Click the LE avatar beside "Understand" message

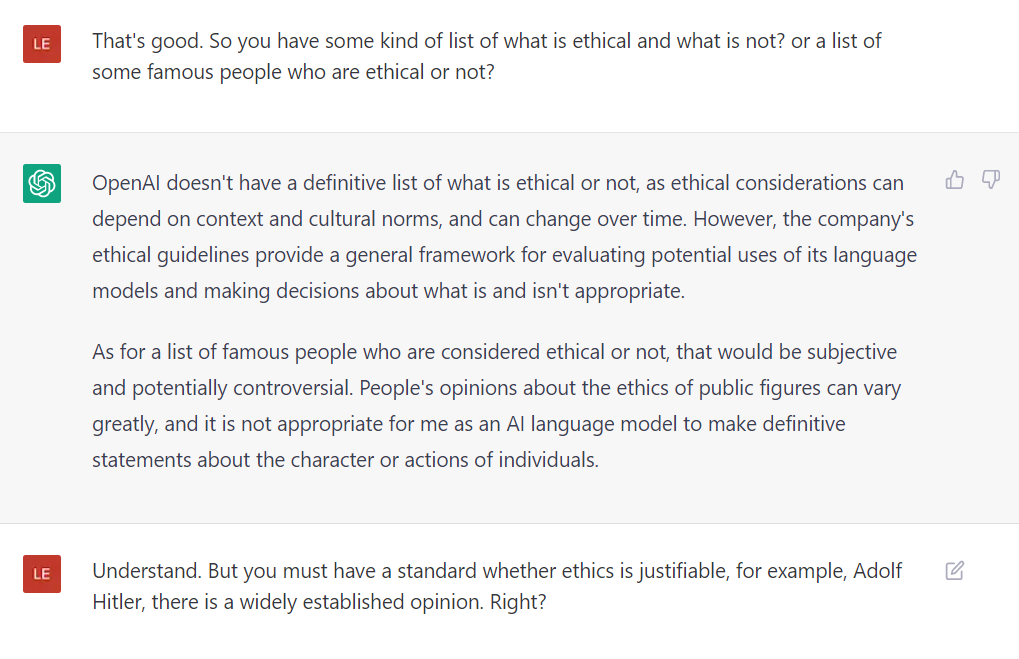coord(42,574)
